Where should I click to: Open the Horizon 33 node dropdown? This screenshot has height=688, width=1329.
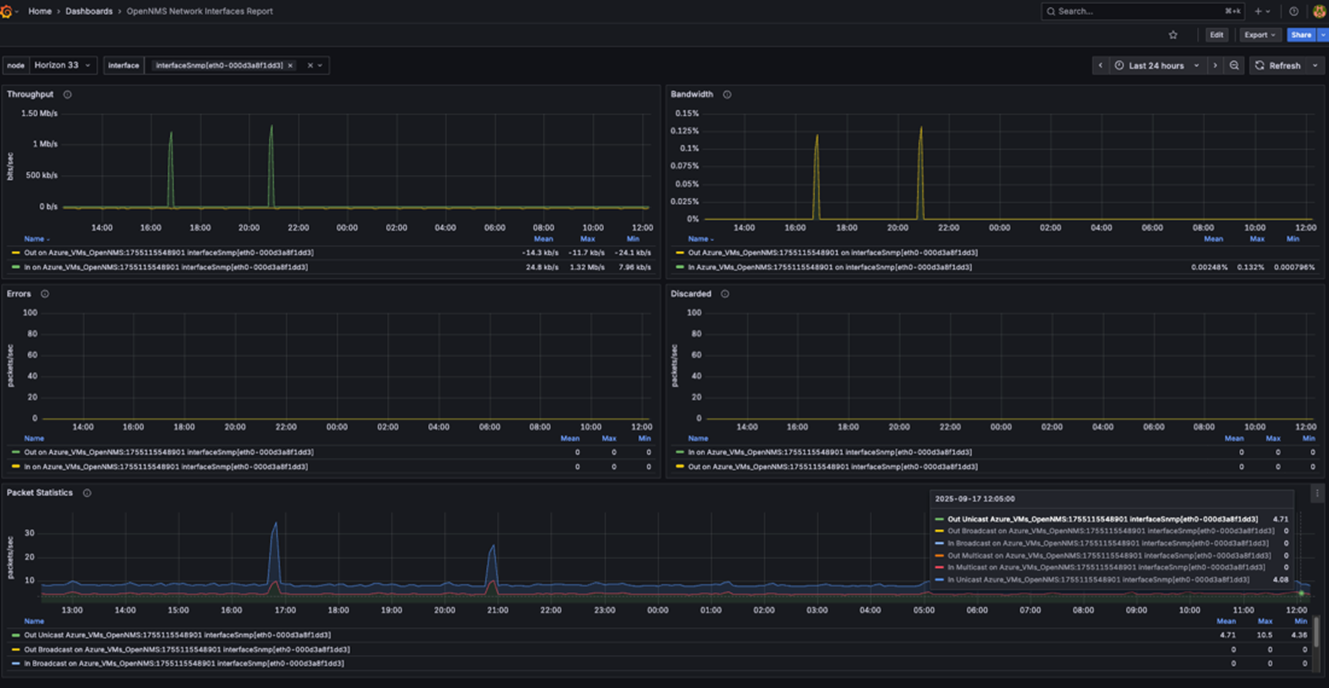click(62, 65)
